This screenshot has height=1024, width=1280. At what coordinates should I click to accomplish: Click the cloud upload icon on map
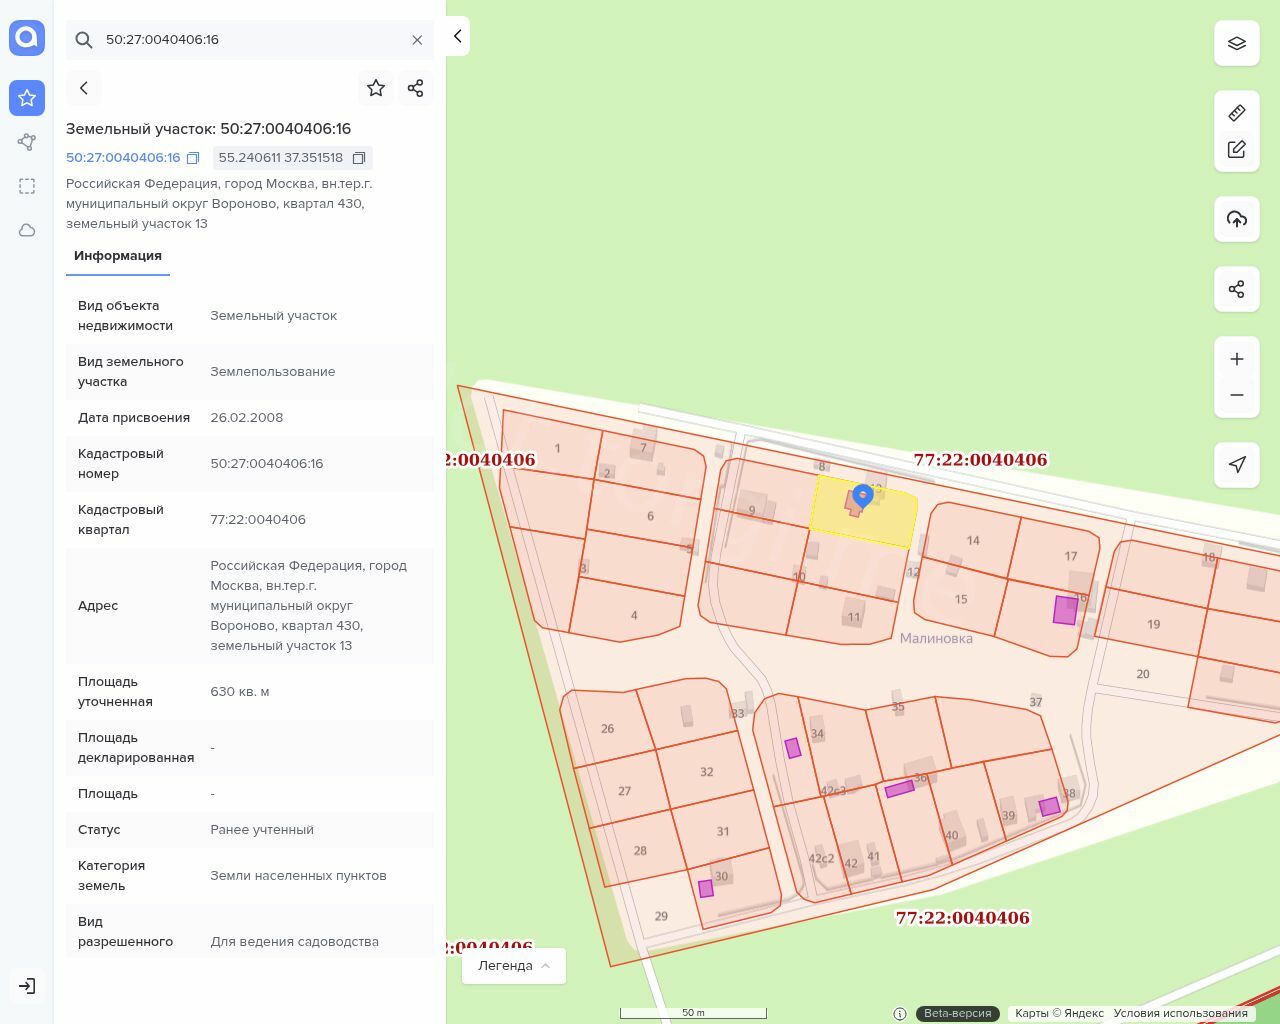(1237, 219)
